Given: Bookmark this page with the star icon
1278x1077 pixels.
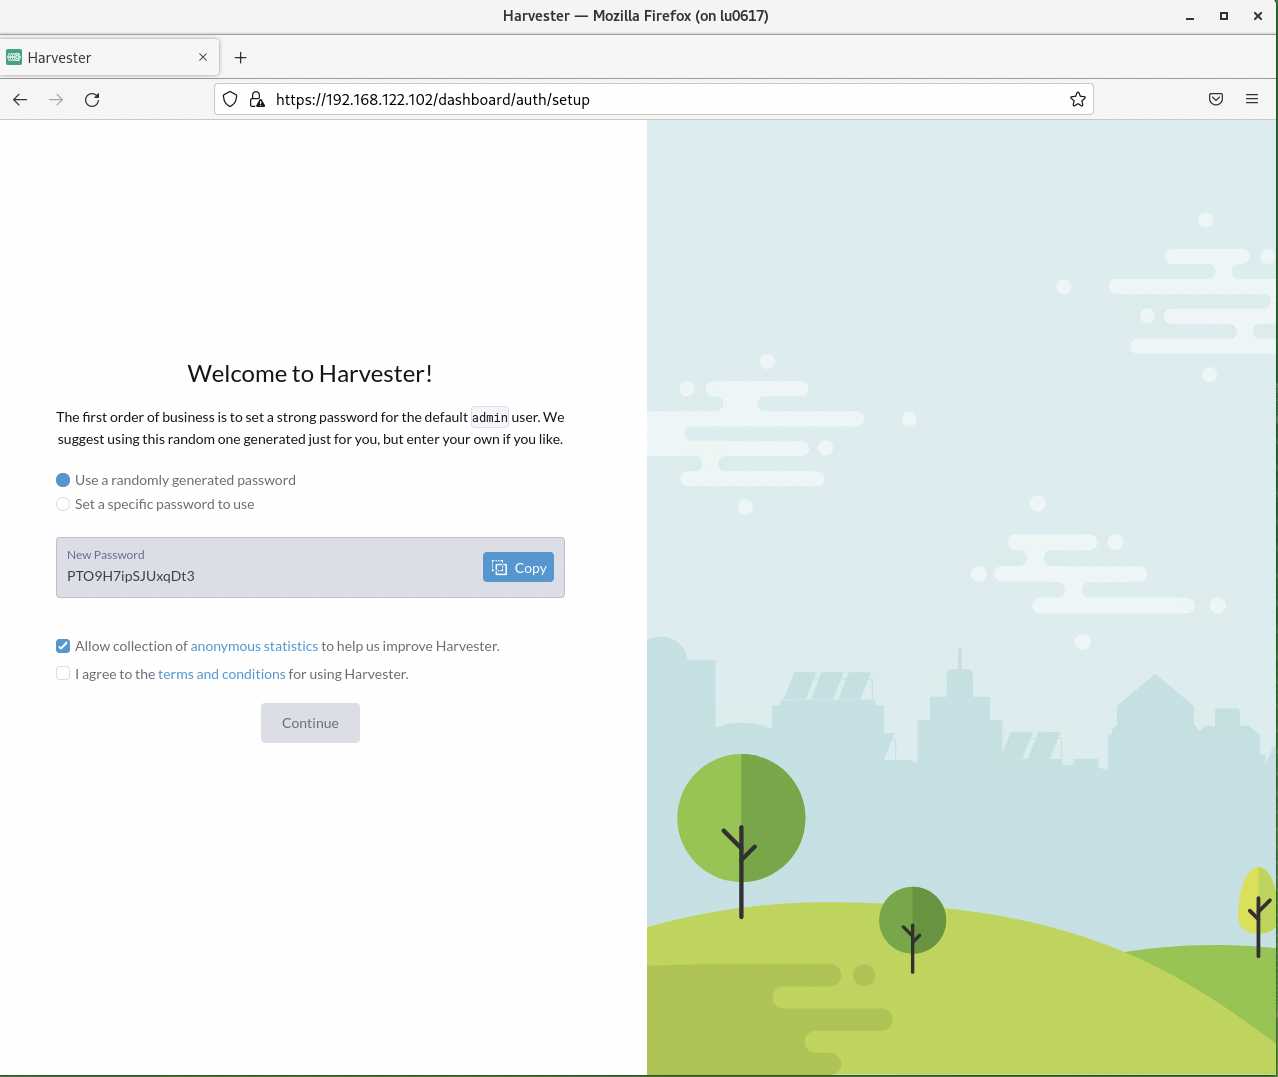Looking at the screenshot, I should (x=1077, y=99).
